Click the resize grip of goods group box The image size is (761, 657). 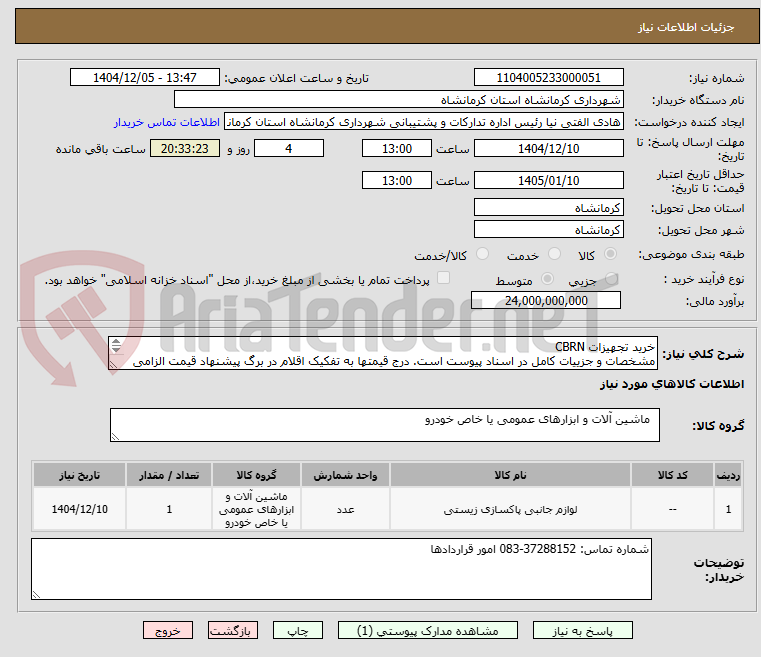point(115,437)
